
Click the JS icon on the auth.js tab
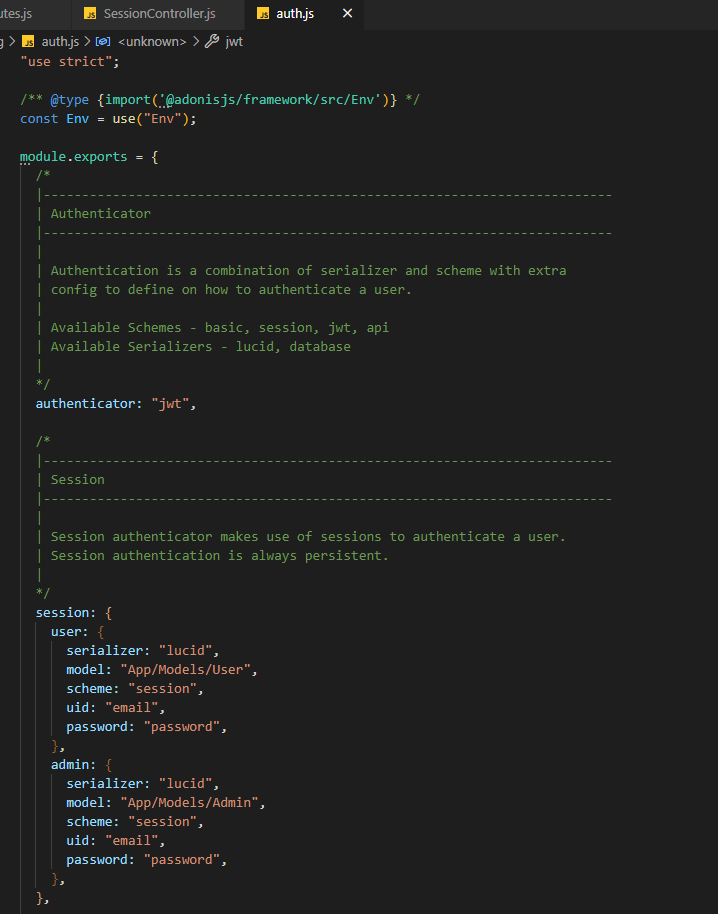tap(263, 13)
